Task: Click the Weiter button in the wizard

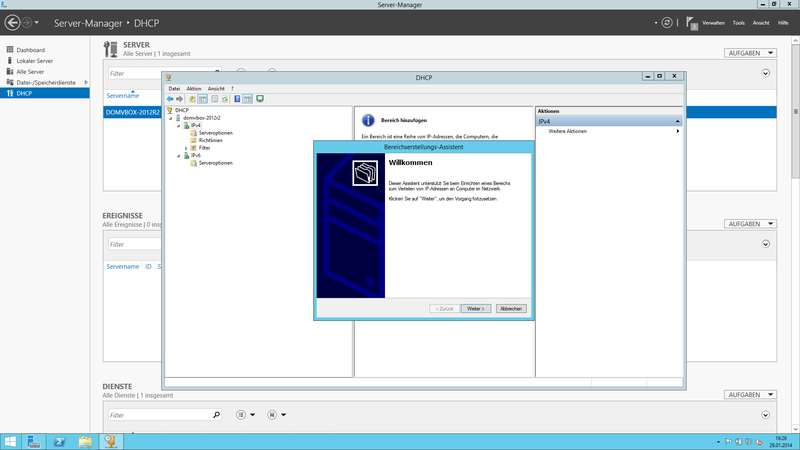Action: pos(475,308)
